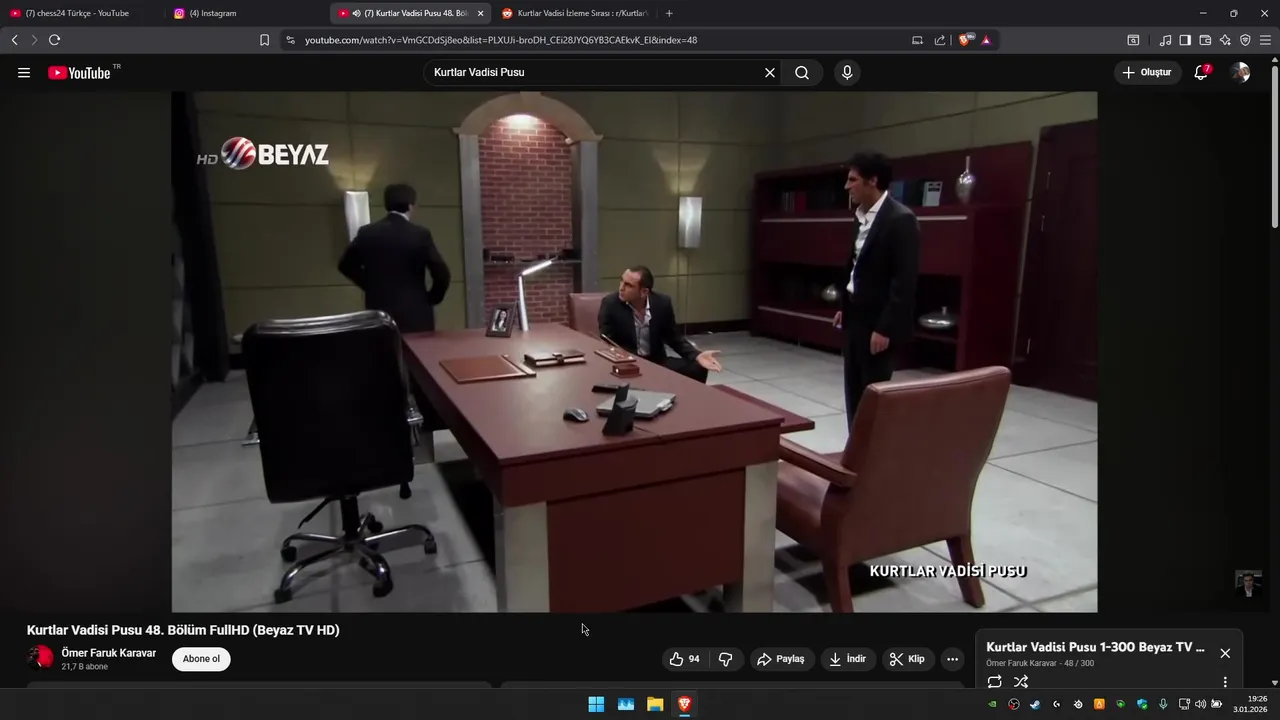
Task: Open volume control in system tray
Action: pyautogui.click(x=1200, y=704)
